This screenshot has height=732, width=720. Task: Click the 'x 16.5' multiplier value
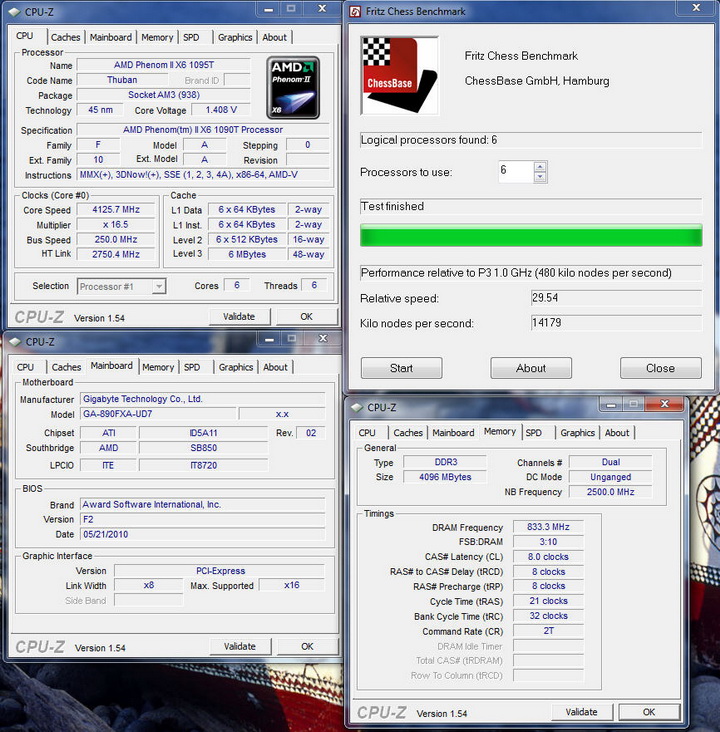pos(116,225)
